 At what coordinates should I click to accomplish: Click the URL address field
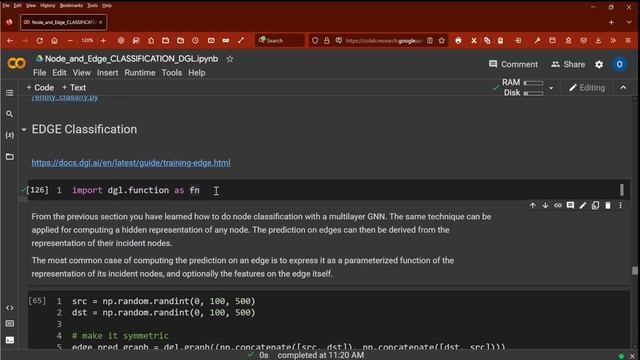383,40
